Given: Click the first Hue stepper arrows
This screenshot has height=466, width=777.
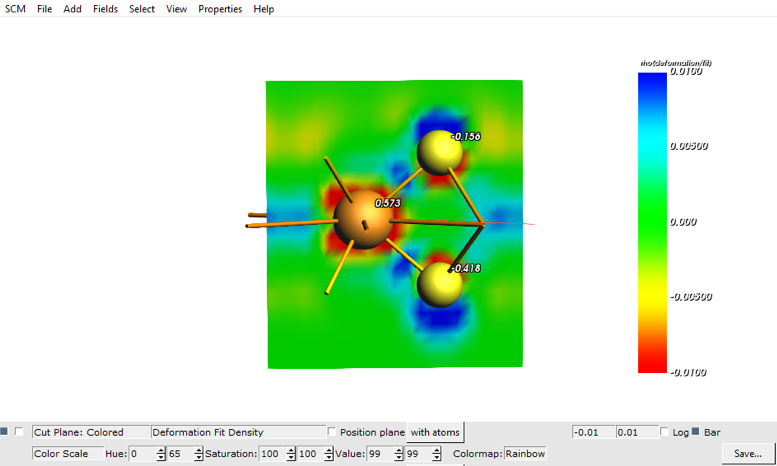Looking at the screenshot, I should pyautogui.click(x=161, y=454).
